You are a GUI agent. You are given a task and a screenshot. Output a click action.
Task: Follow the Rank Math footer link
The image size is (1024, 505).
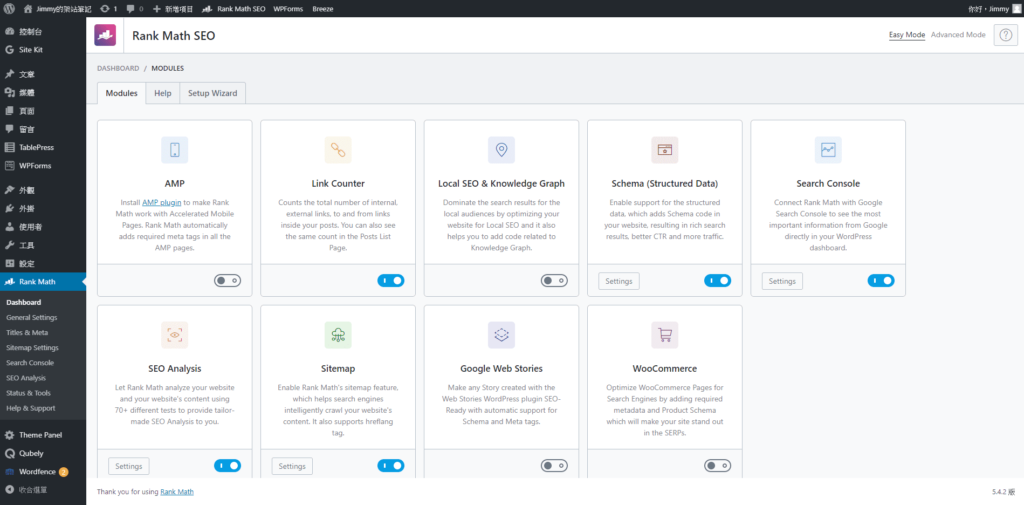(177, 491)
